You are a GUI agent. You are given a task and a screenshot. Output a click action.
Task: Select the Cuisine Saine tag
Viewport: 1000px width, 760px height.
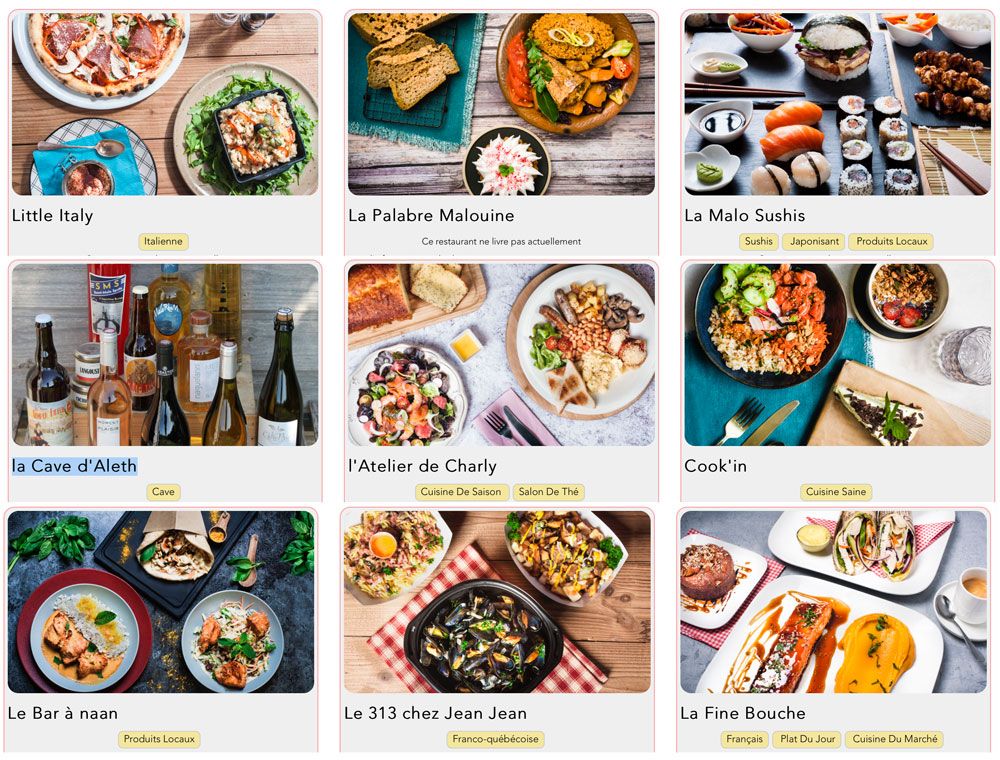click(836, 492)
